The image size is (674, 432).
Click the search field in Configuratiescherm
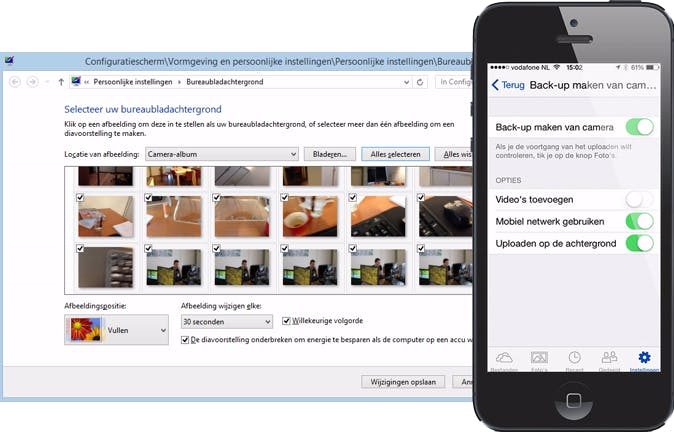(454, 82)
